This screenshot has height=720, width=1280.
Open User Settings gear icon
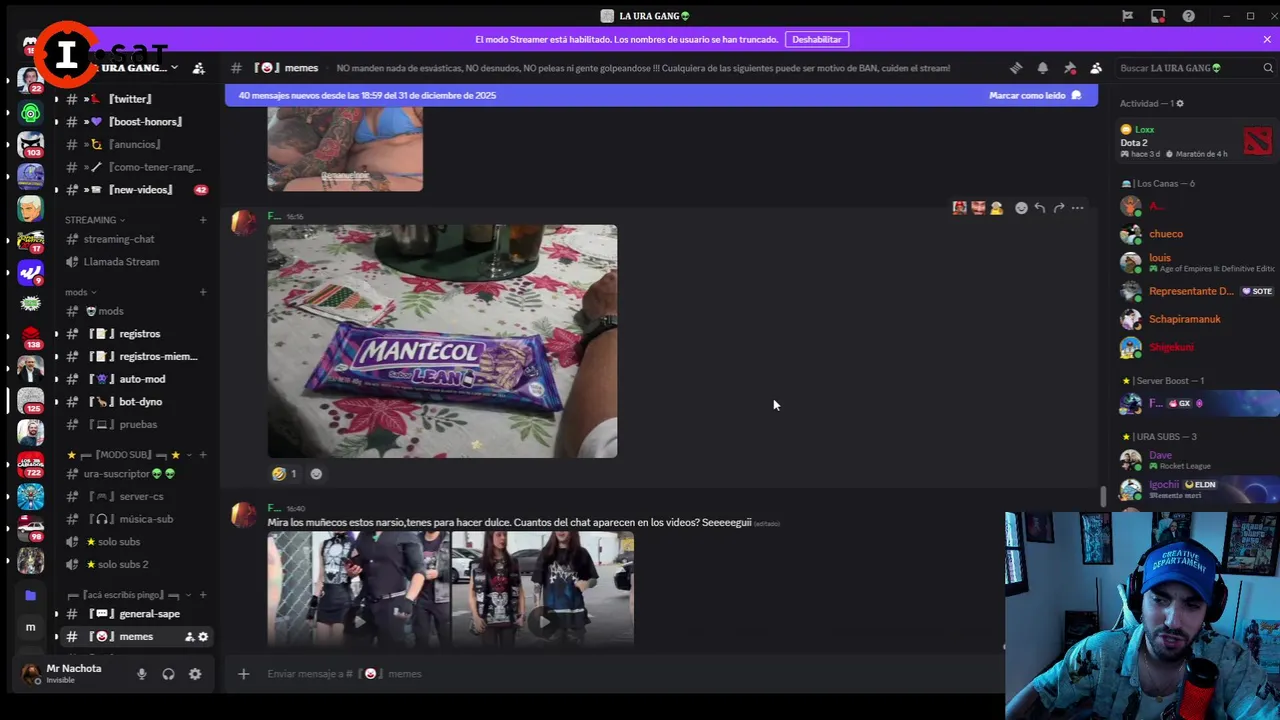point(195,674)
